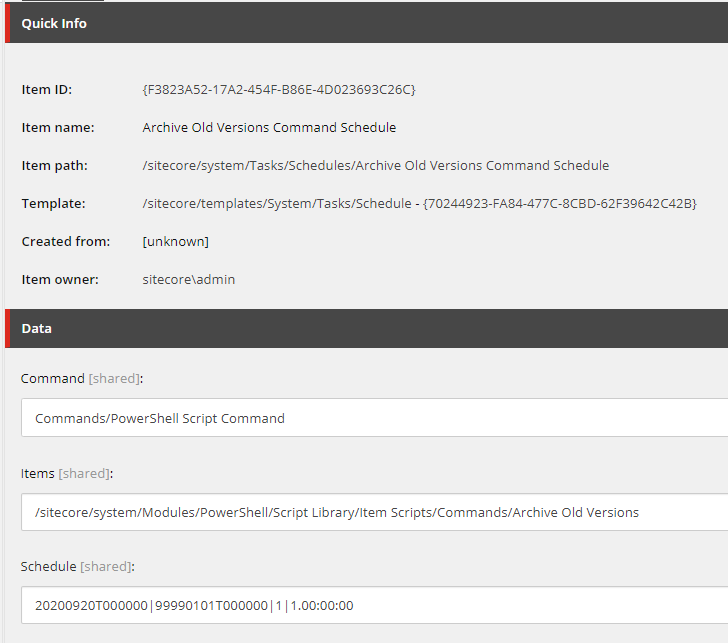This screenshot has width=728, height=643.
Task: Select the item path under Tasks/Schedules
Action: 376,165
